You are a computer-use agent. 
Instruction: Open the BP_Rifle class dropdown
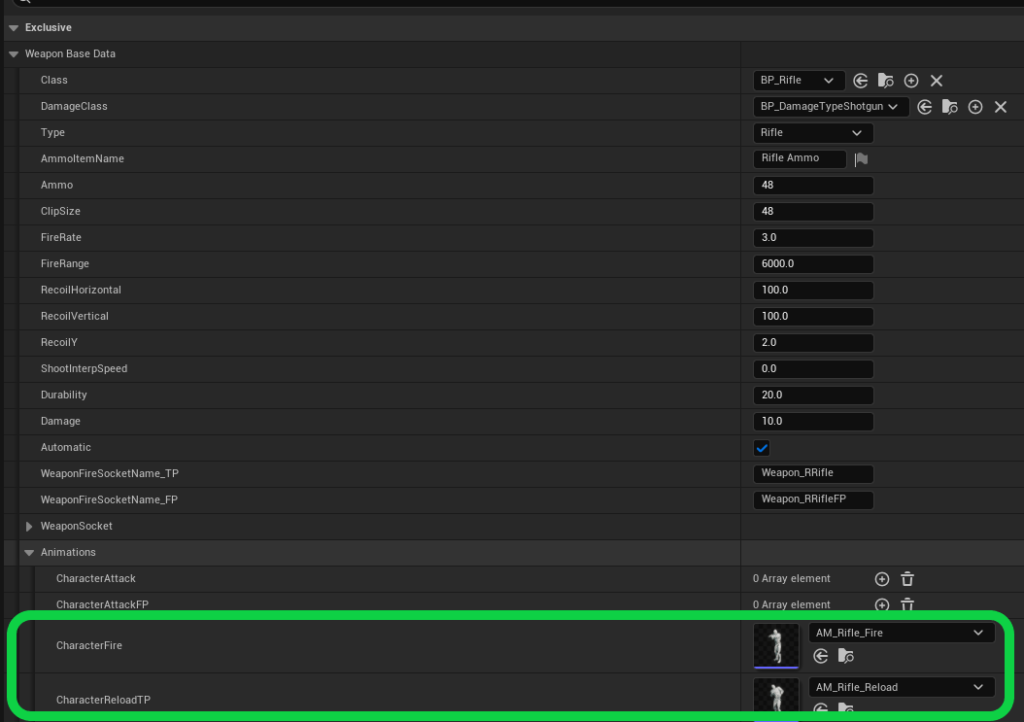[799, 80]
